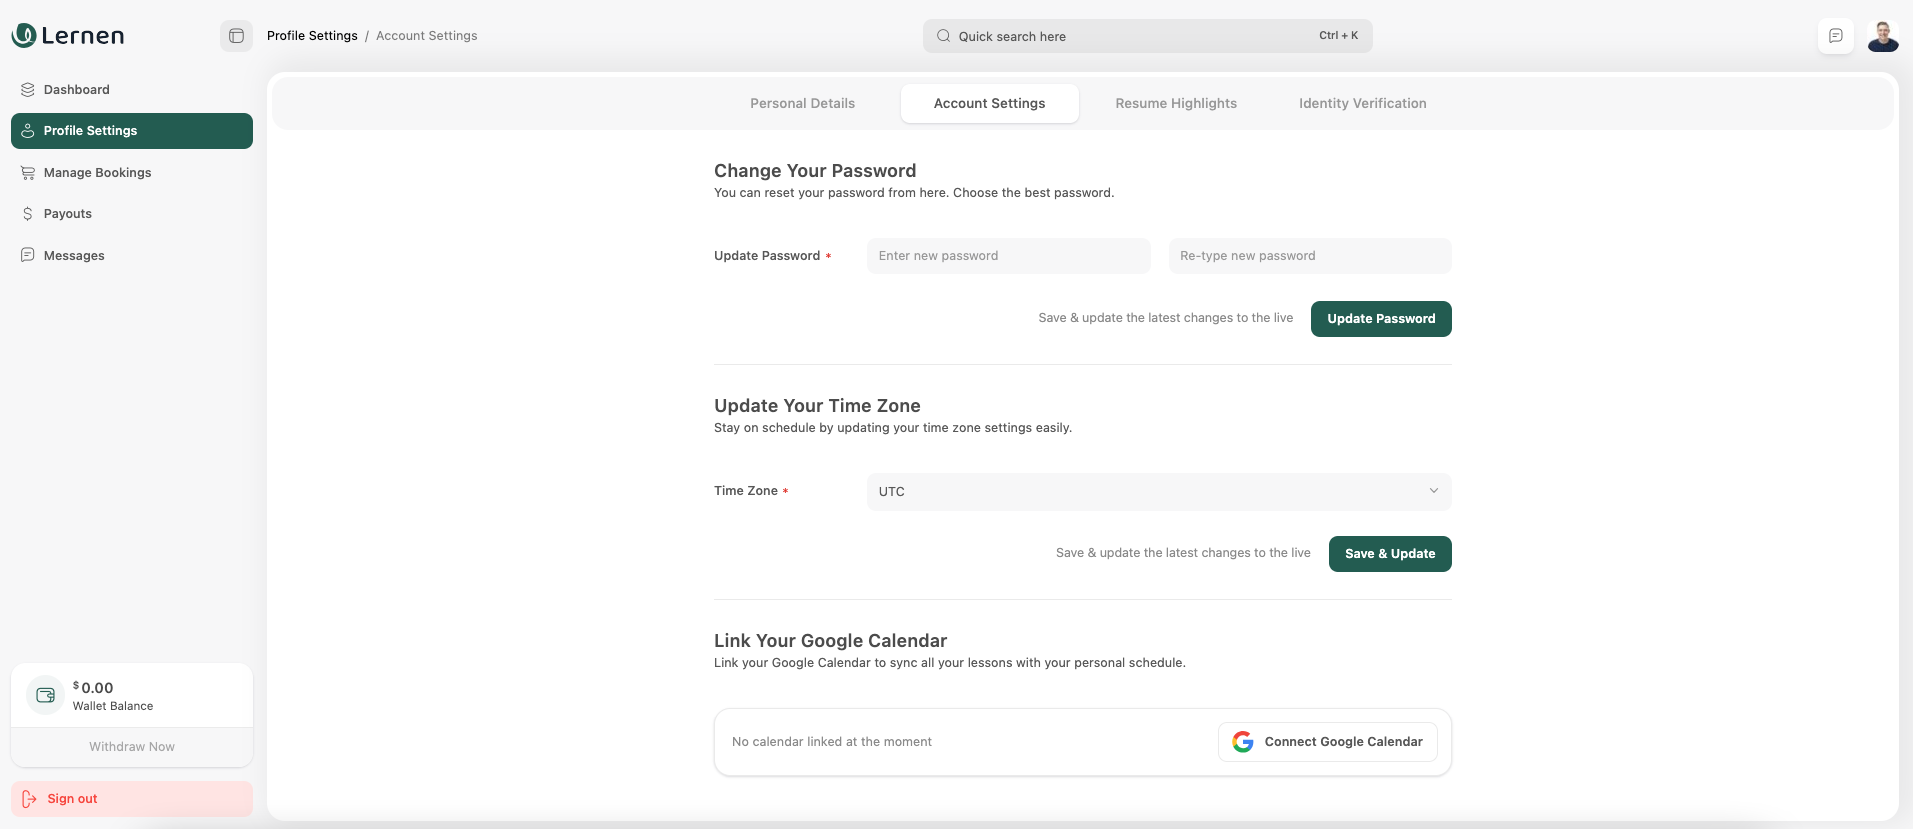1913x829 pixels.
Task: Expand the Time Zone dropdown
Action: (x=1157, y=492)
